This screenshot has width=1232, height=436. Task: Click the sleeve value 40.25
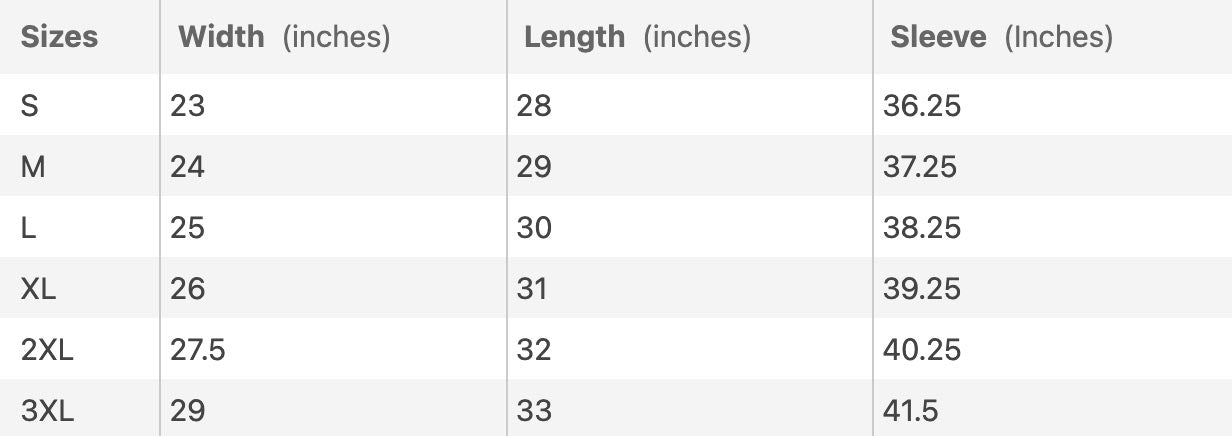tap(921, 350)
